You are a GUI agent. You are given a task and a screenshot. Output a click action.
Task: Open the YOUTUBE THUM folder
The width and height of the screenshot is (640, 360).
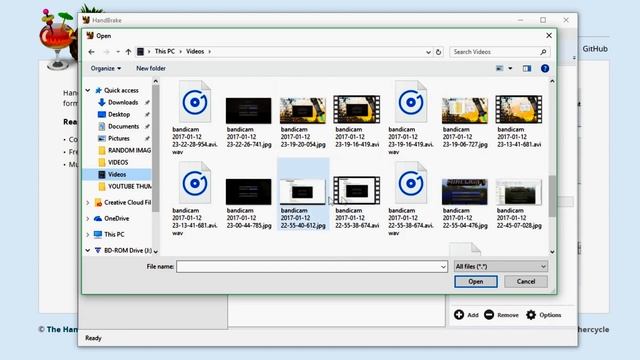pyautogui.click(x=124, y=187)
